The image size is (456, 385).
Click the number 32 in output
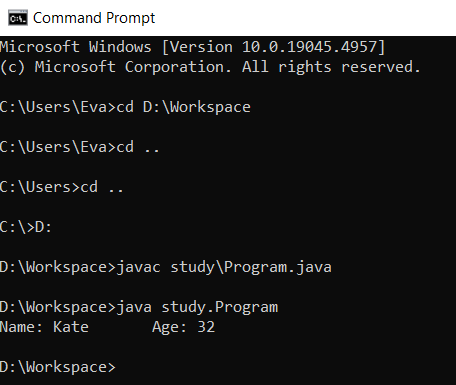pos(206,327)
